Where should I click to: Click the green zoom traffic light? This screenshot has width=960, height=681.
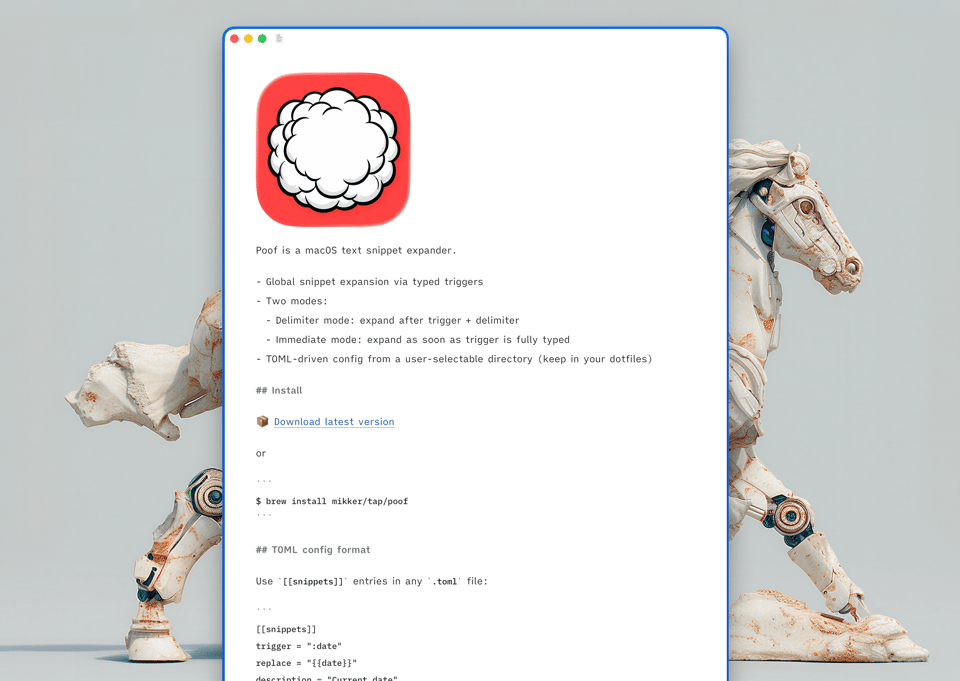pos(260,38)
